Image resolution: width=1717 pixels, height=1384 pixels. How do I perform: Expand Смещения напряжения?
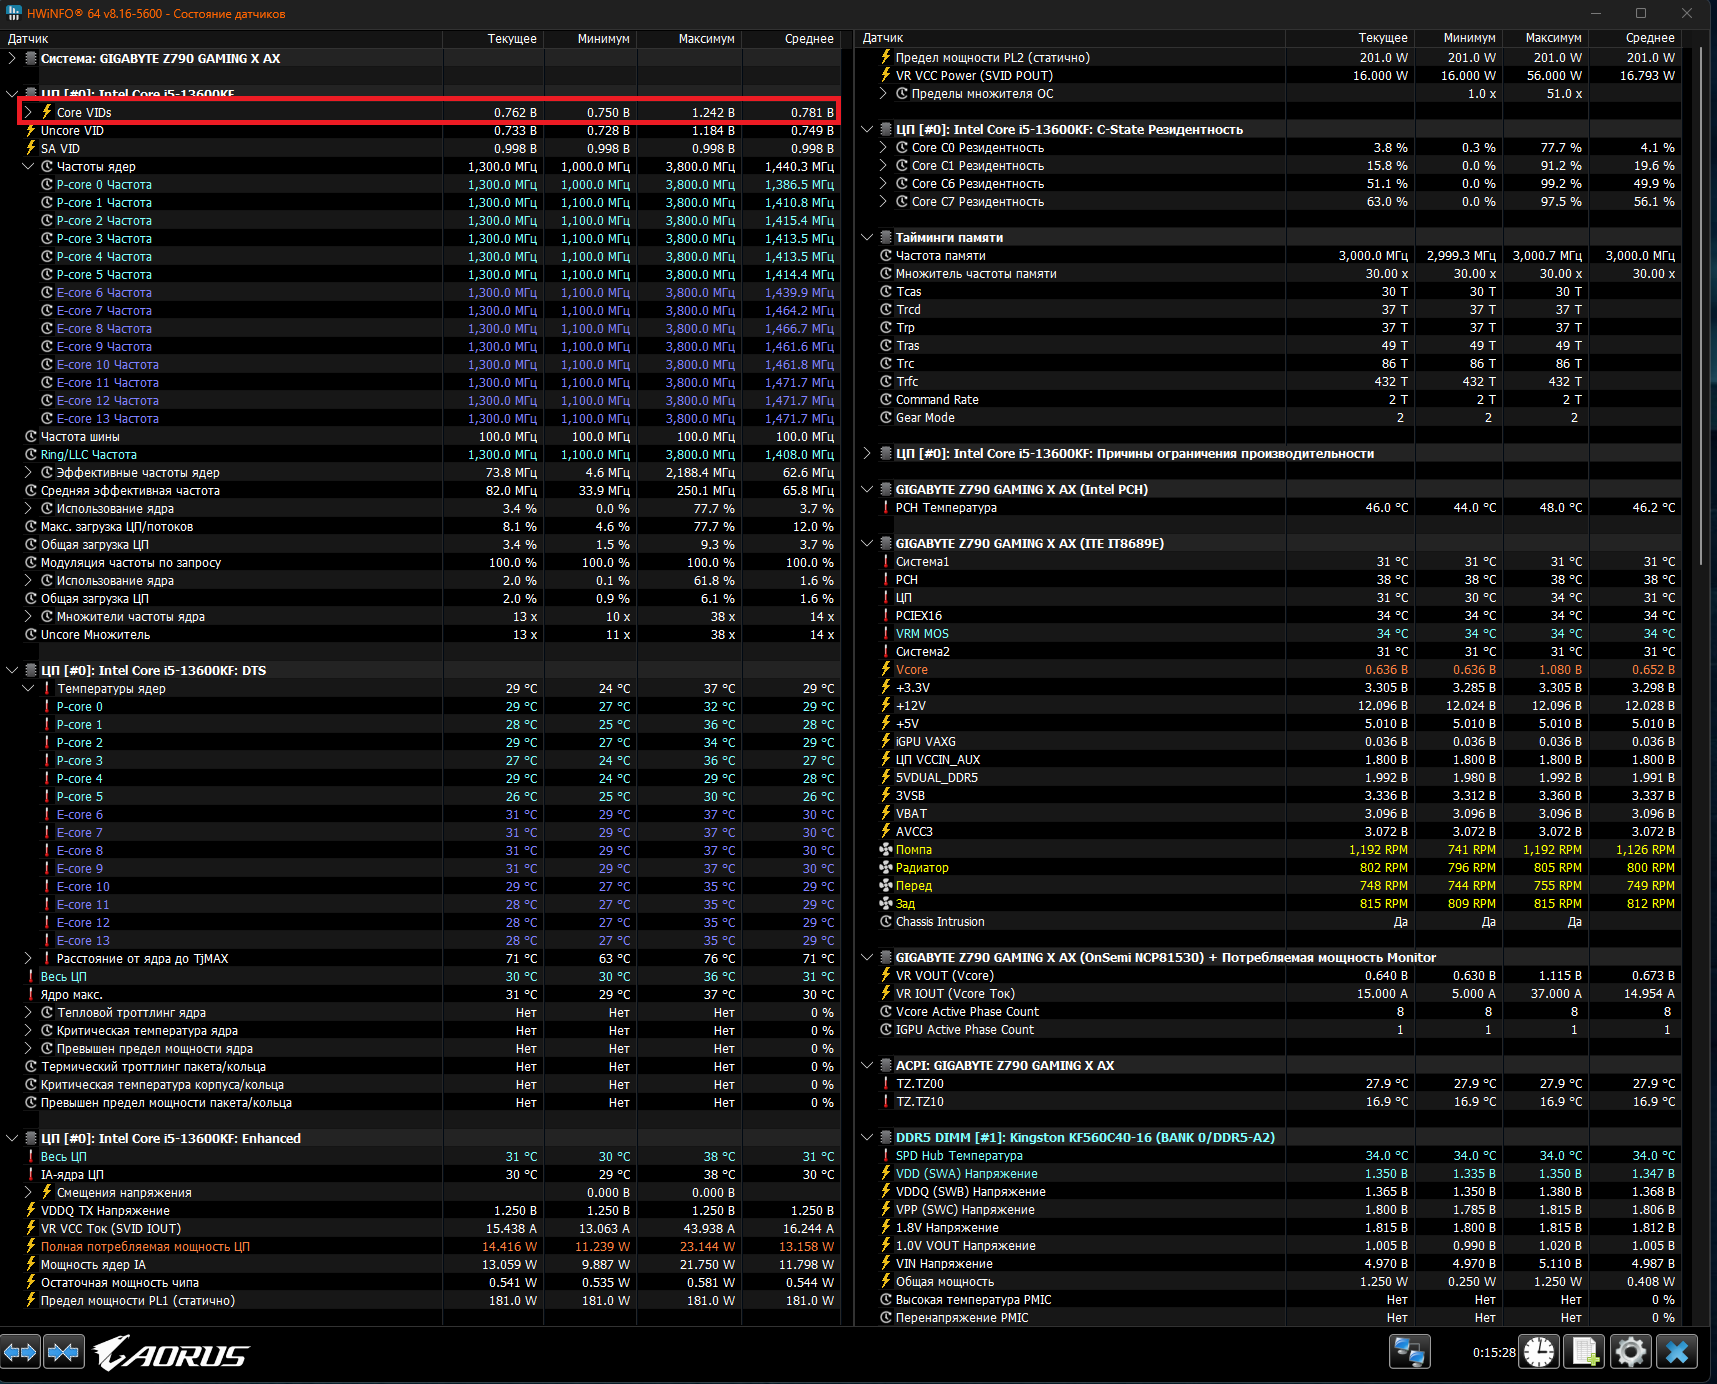tap(28, 1192)
